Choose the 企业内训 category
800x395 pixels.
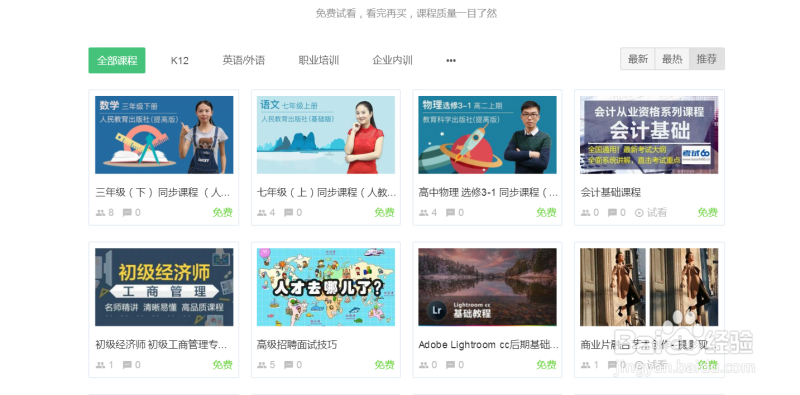coord(392,60)
